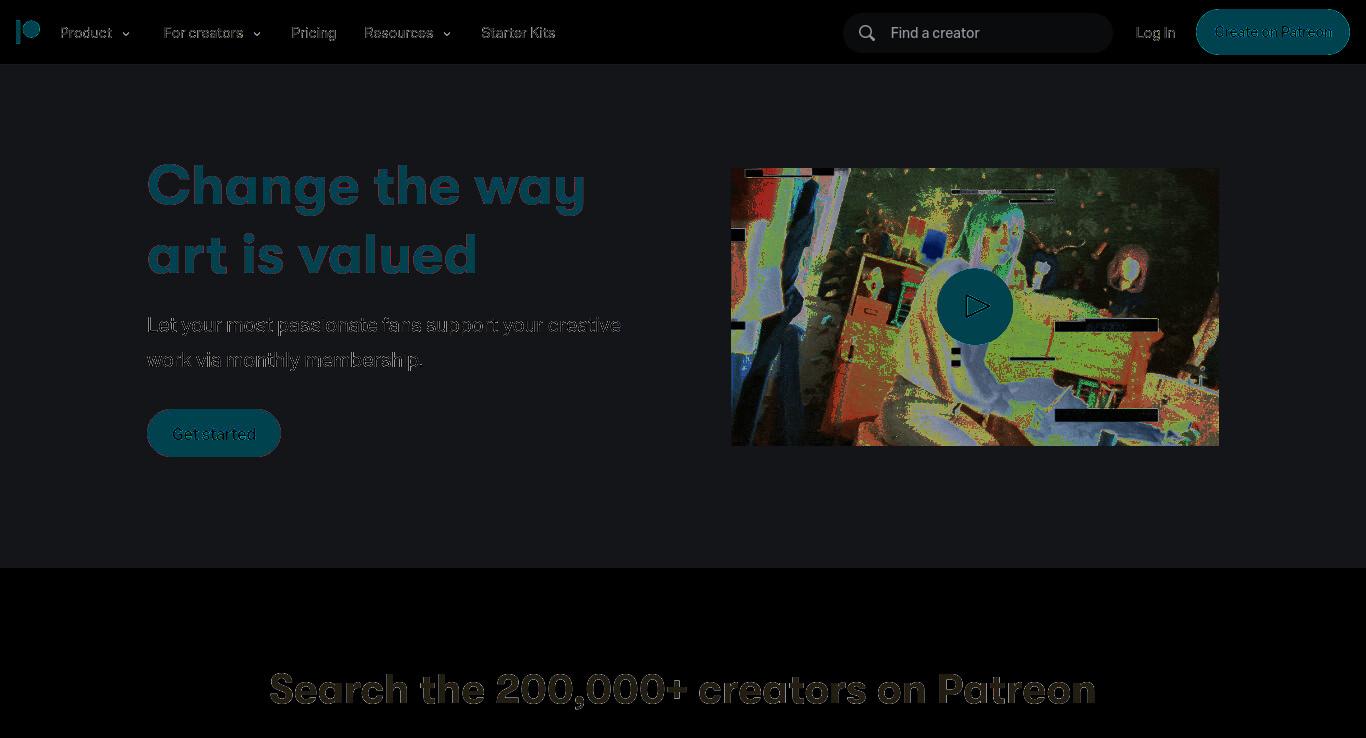Open the Resources menu

pyautogui.click(x=398, y=33)
